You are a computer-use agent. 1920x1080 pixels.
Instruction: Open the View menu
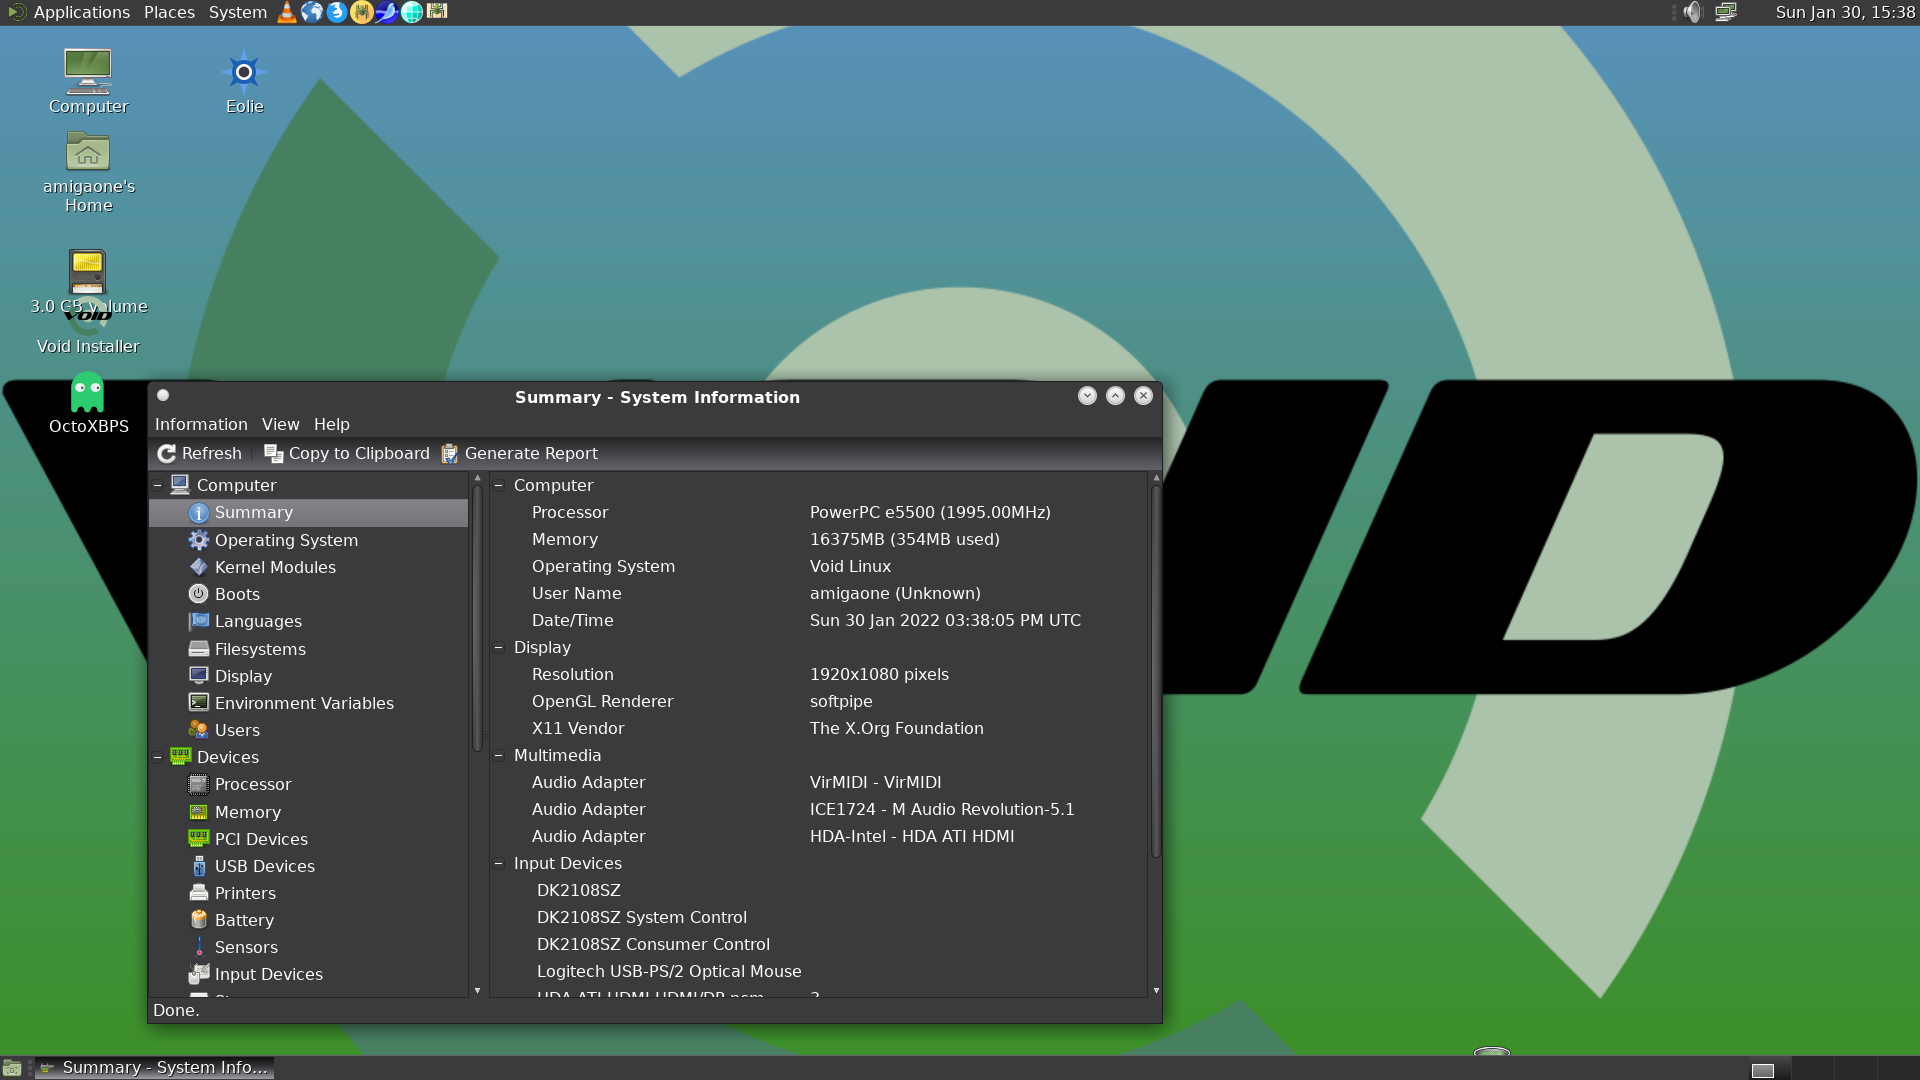pyautogui.click(x=280, y=424)
